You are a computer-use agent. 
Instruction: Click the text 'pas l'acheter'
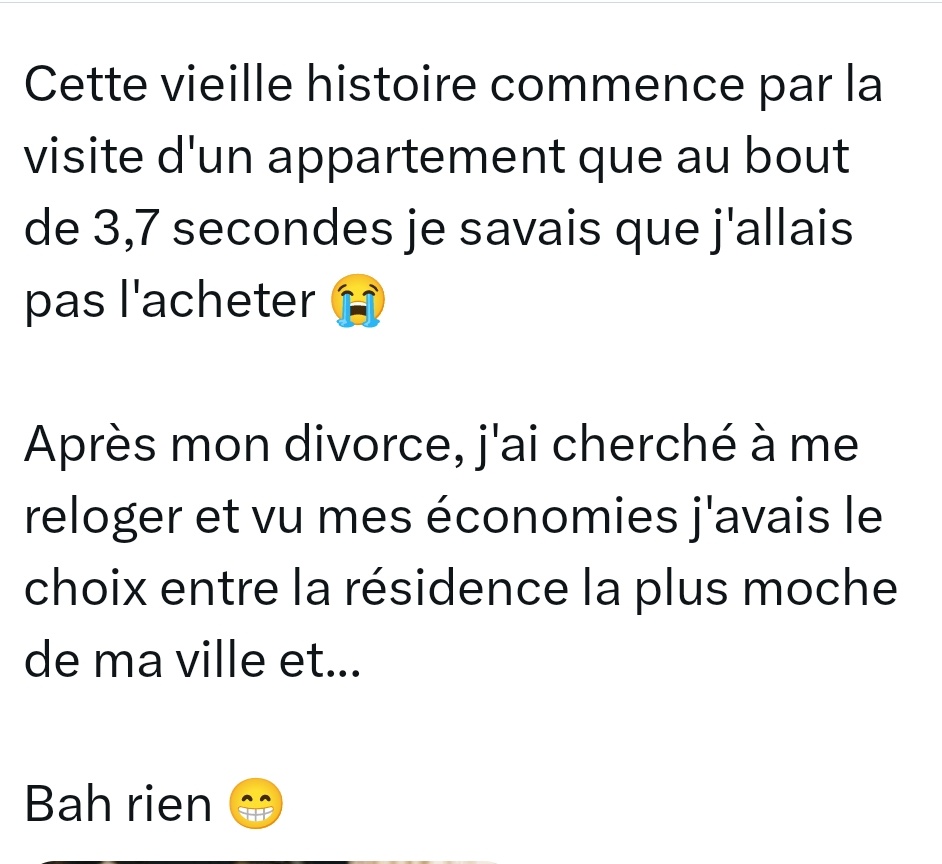(170, 300)
